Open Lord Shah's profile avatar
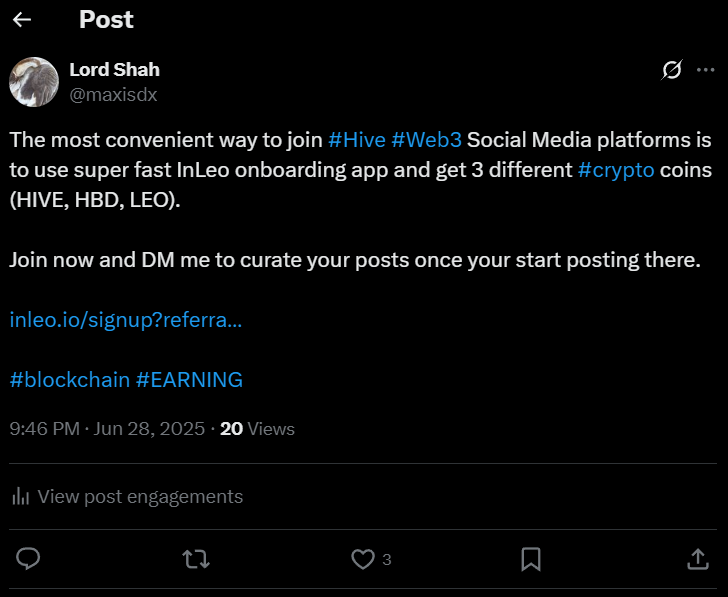 tap(34, 82)
